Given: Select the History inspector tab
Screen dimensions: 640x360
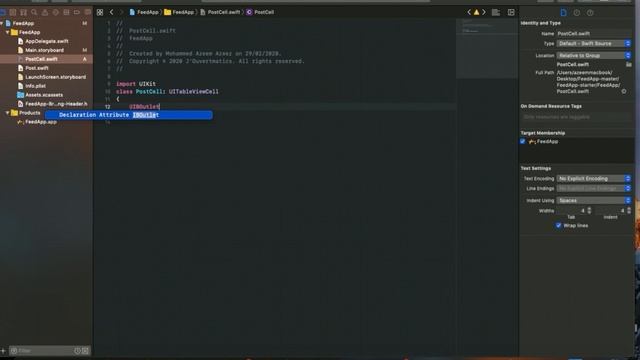Looking at the screenshot, I should coord(577,13).
